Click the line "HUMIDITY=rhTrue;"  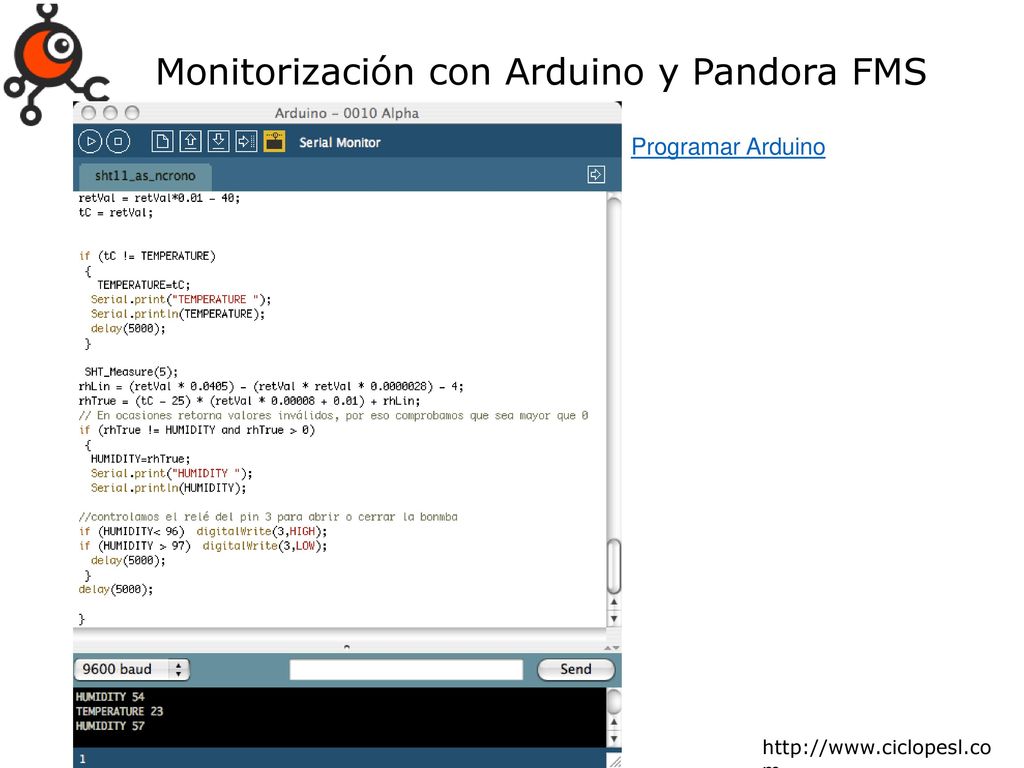pos(140,459)
